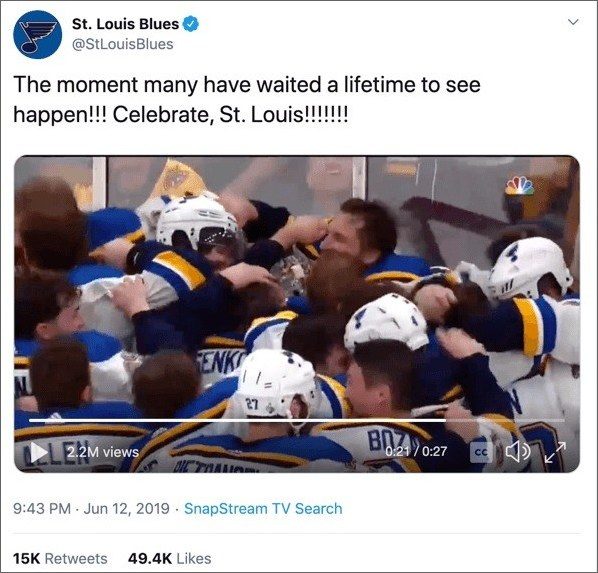Viewport: 598px width, 573px height.
Task: Click the 9:43 PM Jun 12, 2019 timestamp
Action: click(x=91, y=509)
